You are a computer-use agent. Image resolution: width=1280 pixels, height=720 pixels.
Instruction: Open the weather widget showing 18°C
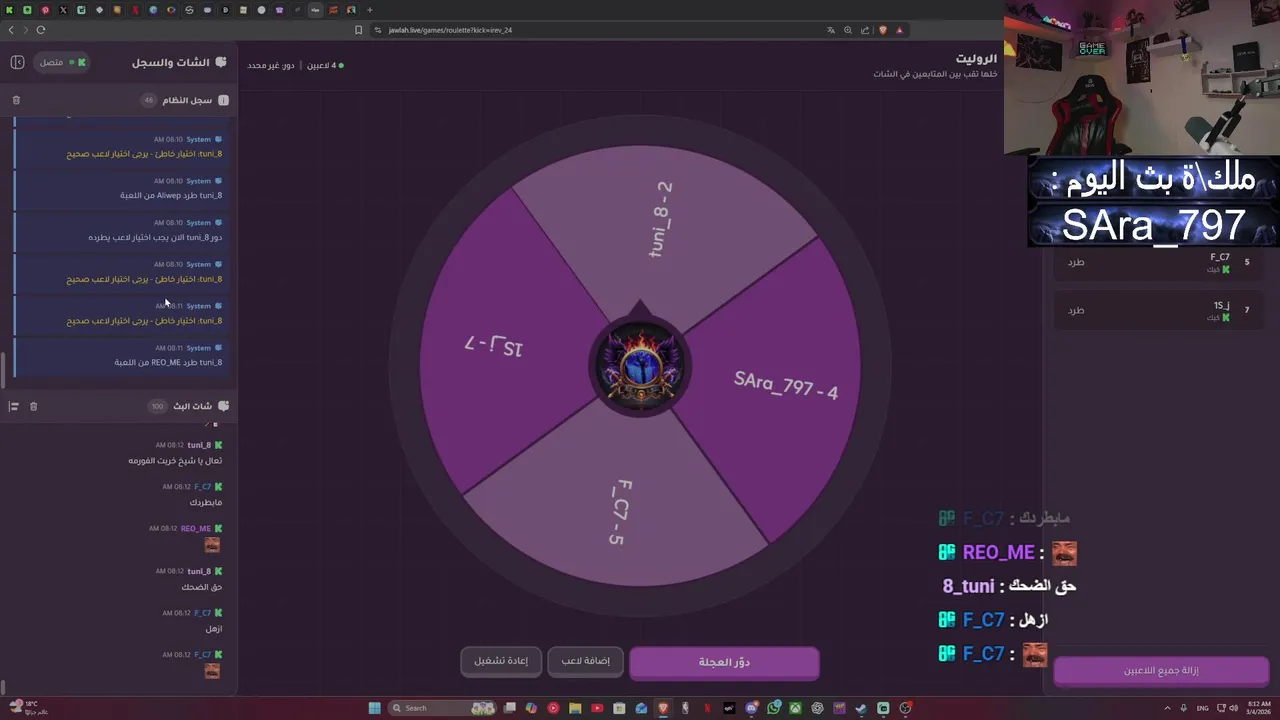(x=26, y=707)
